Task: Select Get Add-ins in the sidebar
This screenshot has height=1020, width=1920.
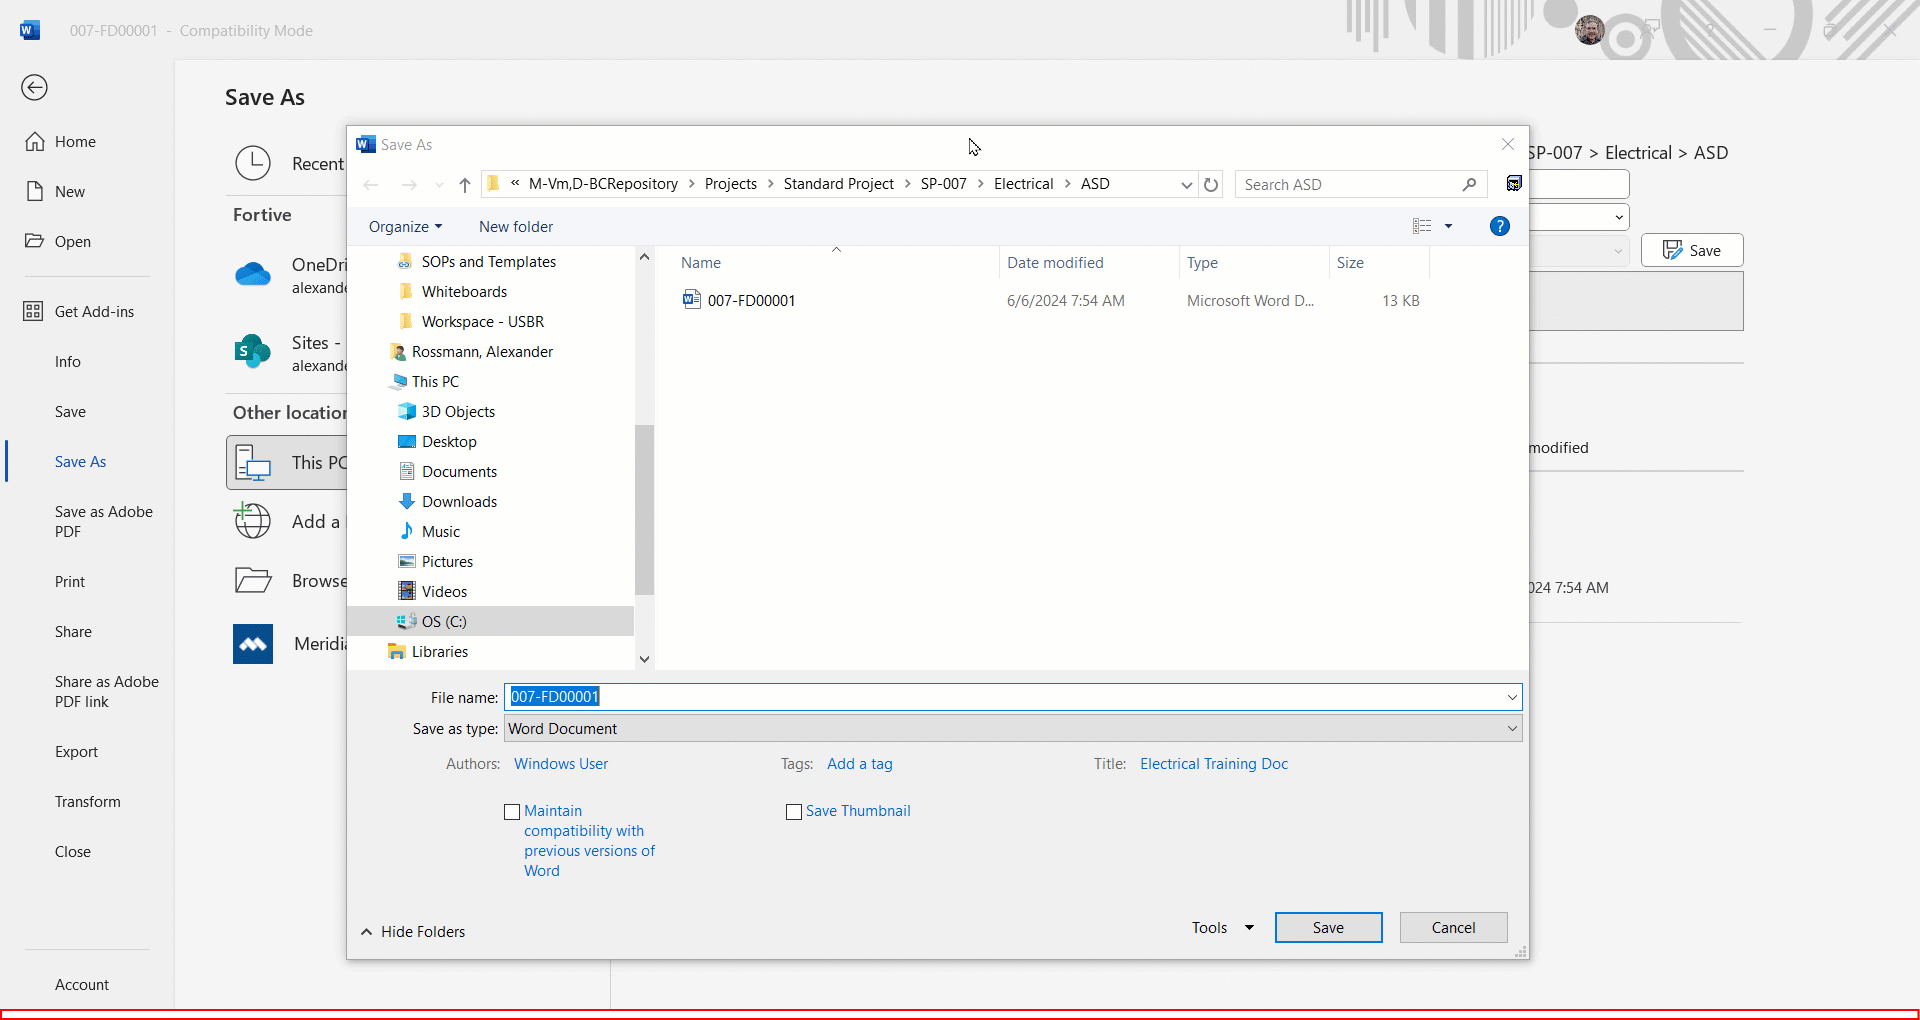Action: coord(94,311)
